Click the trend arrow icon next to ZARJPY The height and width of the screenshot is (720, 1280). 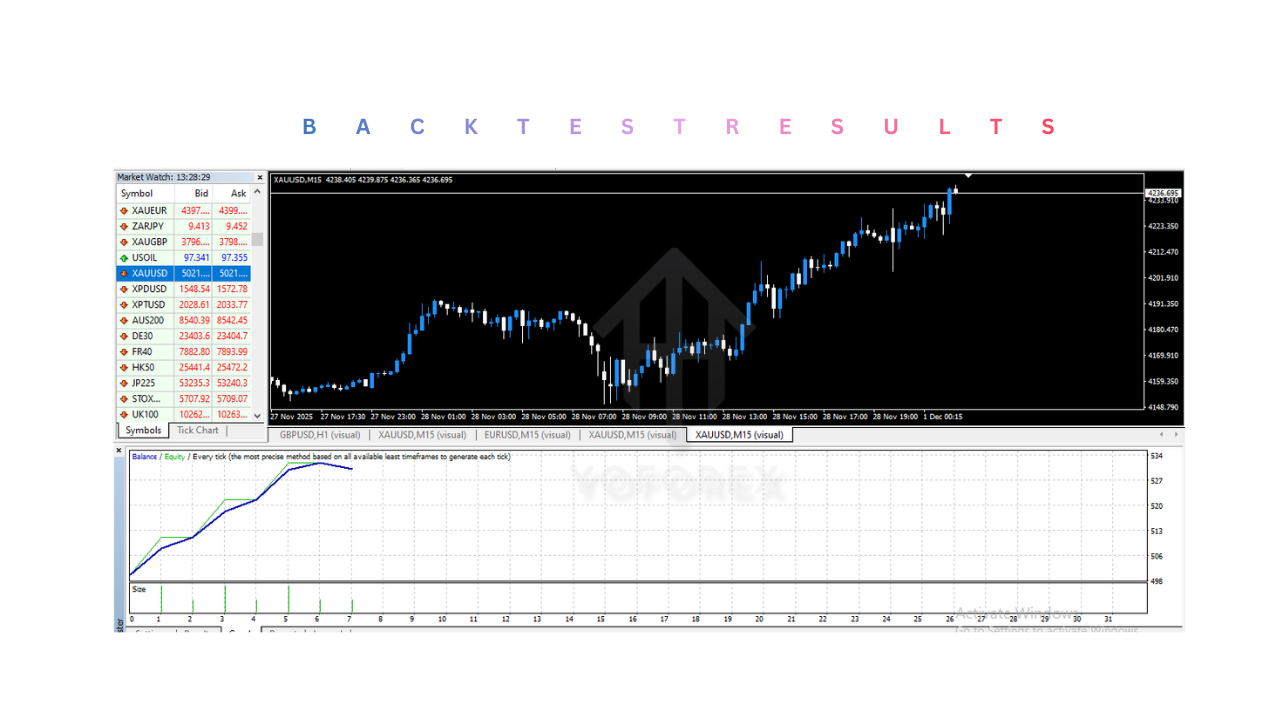pyautogui.click(x=126, y=226)
